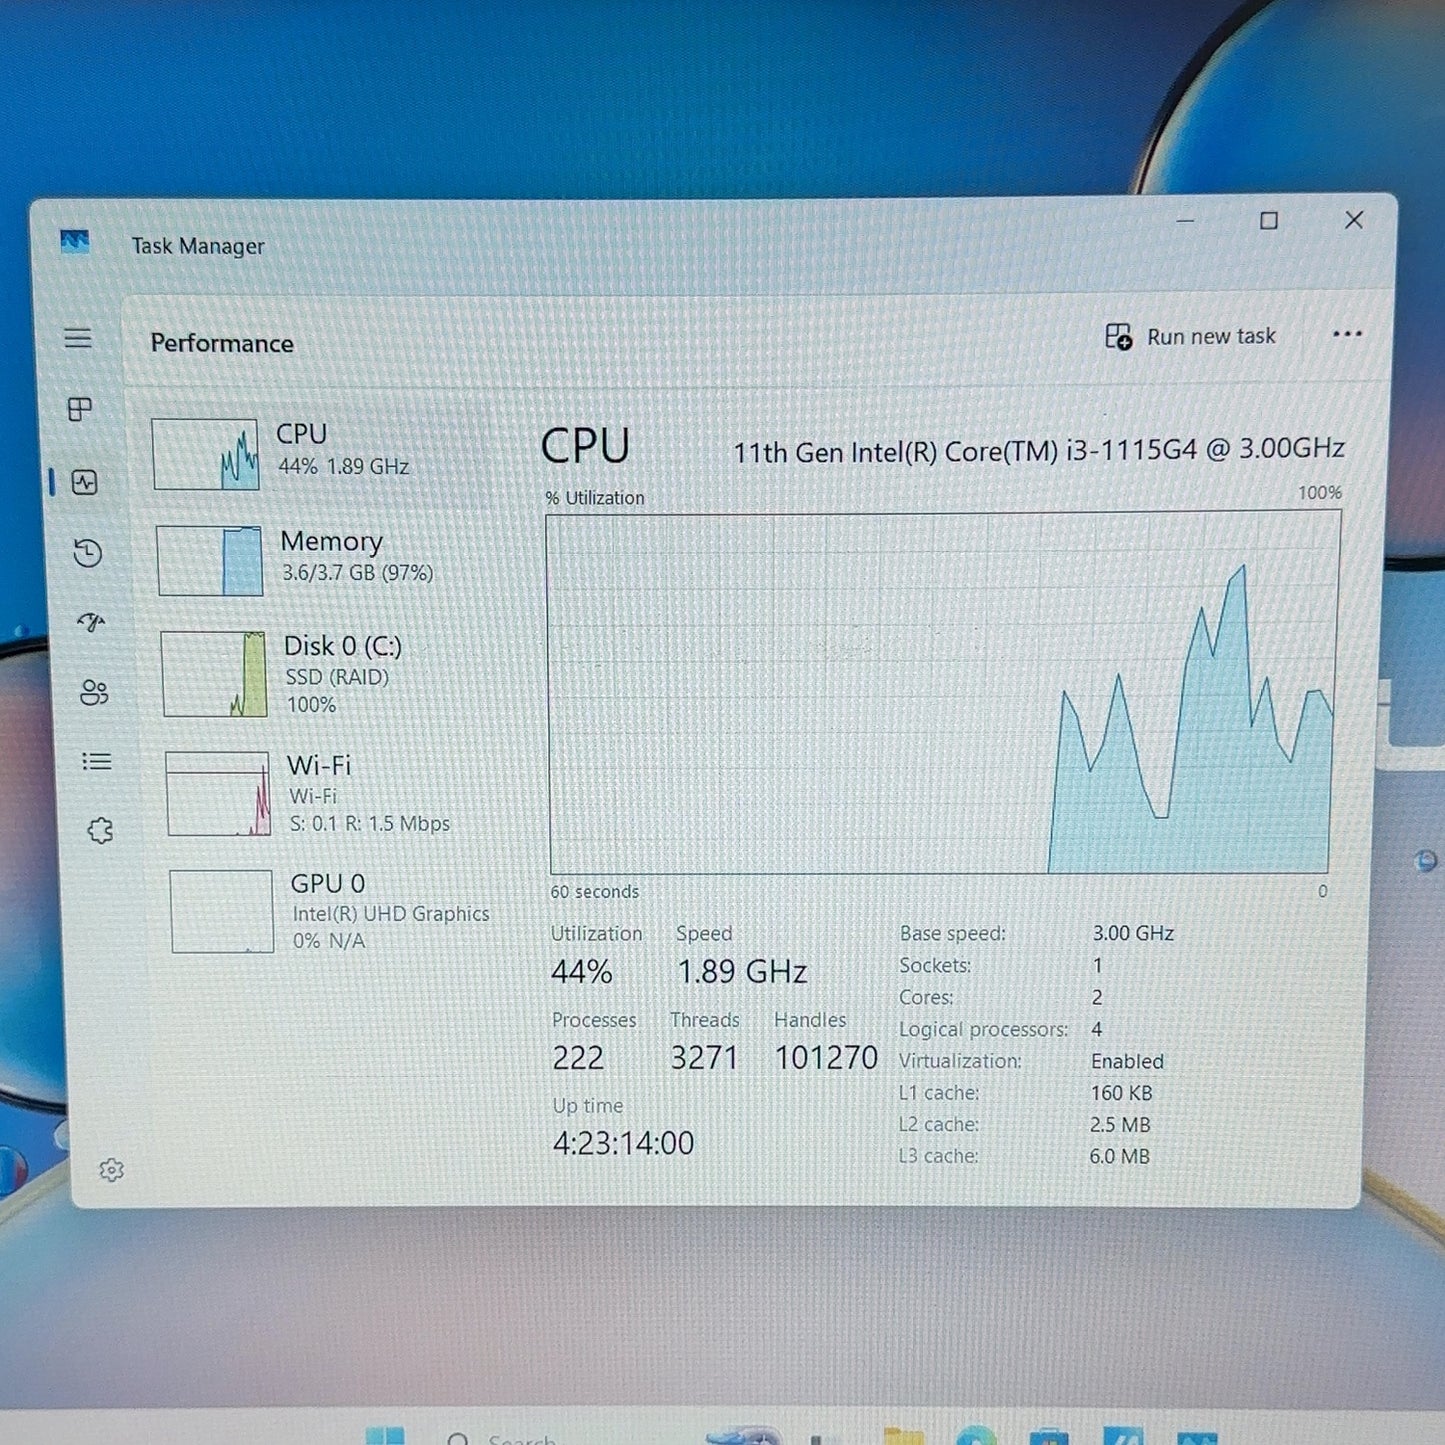Click the processor name 'i3-1115G4 @ 3.00GHz'
Image resolution: width=1445 pixels, height=1445 pixels.
tap(1205, 449)
